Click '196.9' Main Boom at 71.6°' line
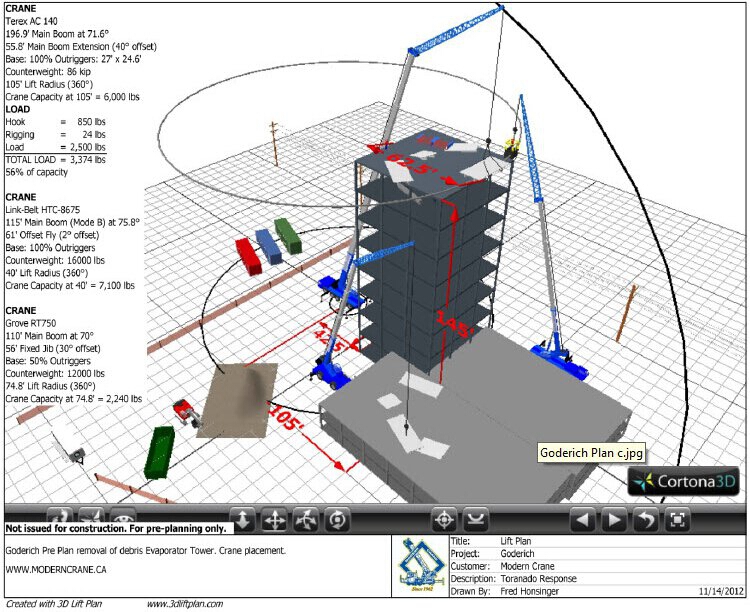Viewport: 750px width, 612px height. click(57, 33)
